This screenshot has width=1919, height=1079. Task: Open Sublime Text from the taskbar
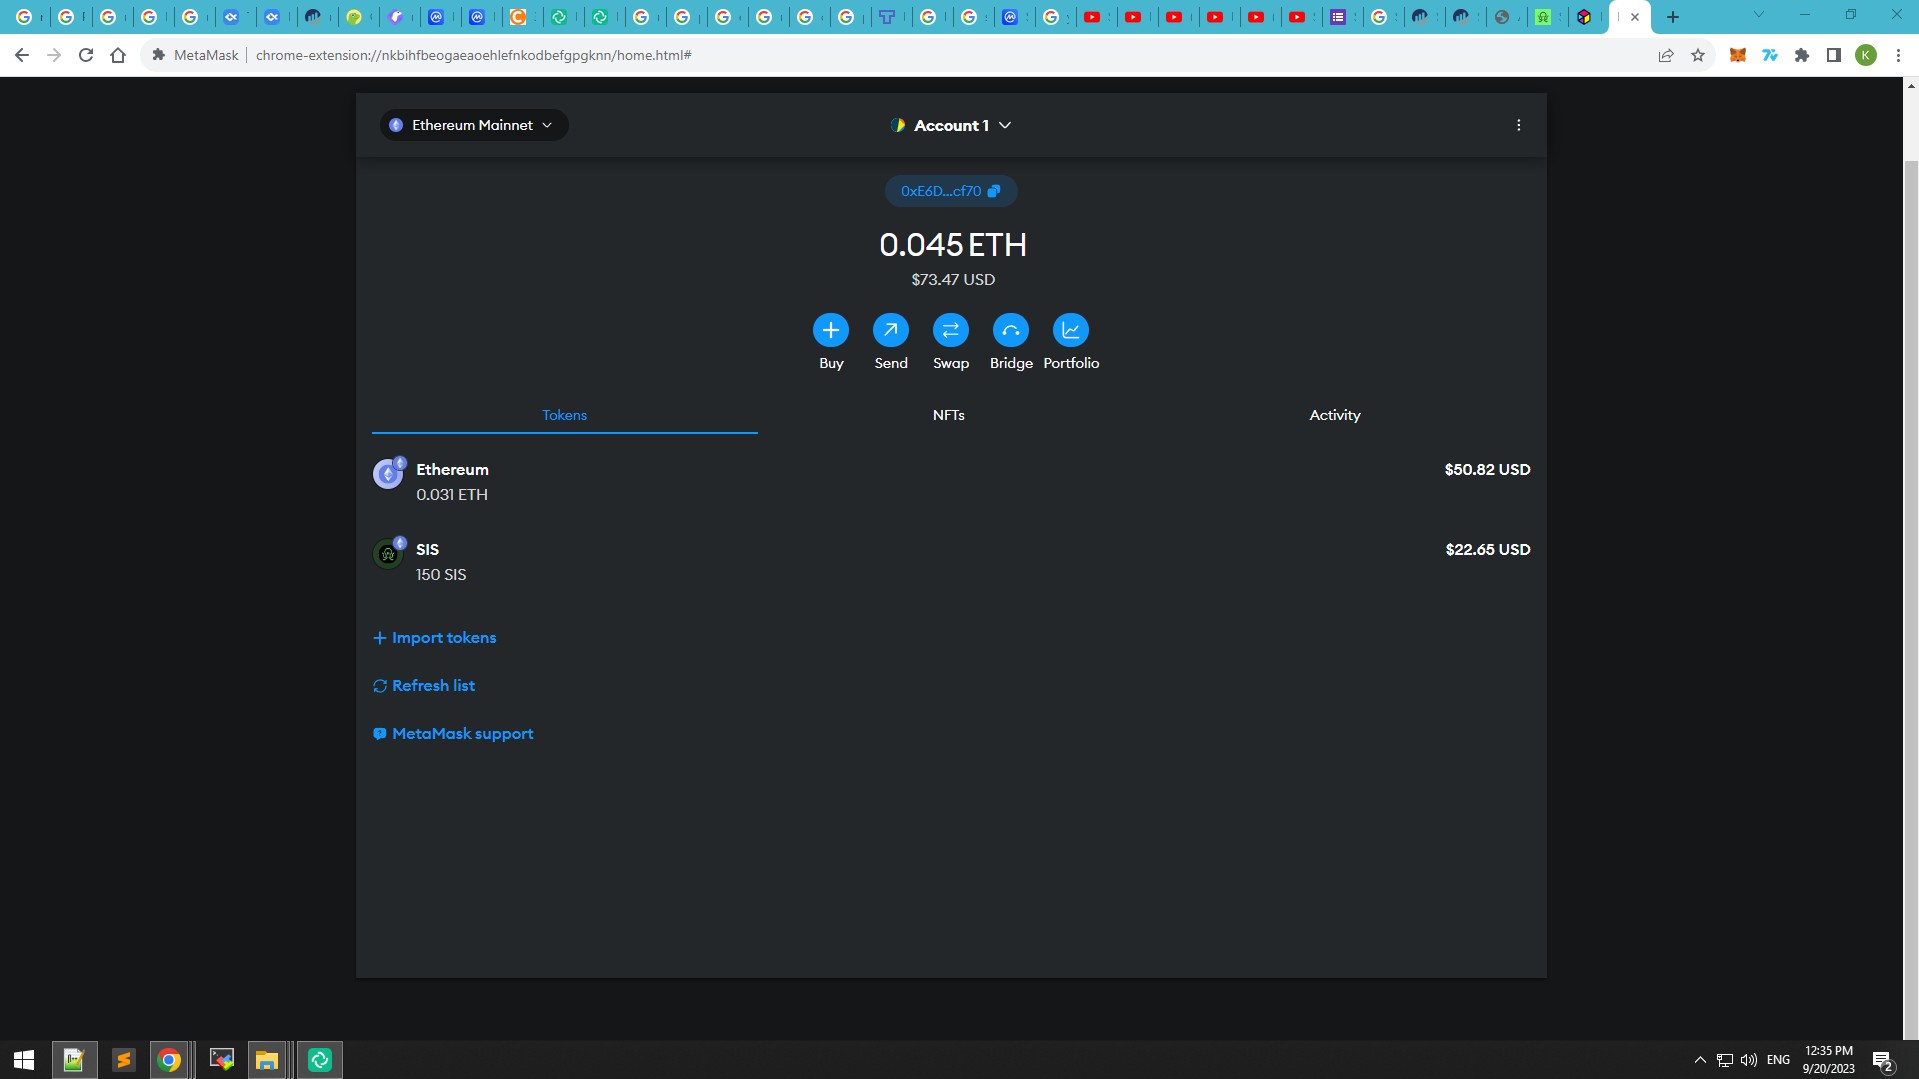point(123,1060)
